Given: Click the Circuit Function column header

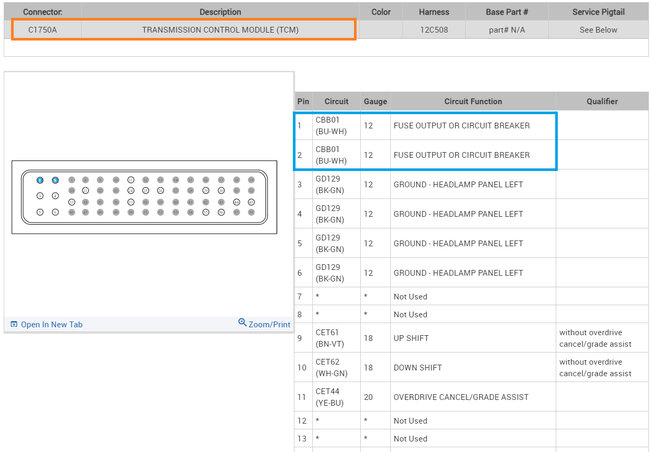Looking at the screenshot, I should [x=473, y=101].
